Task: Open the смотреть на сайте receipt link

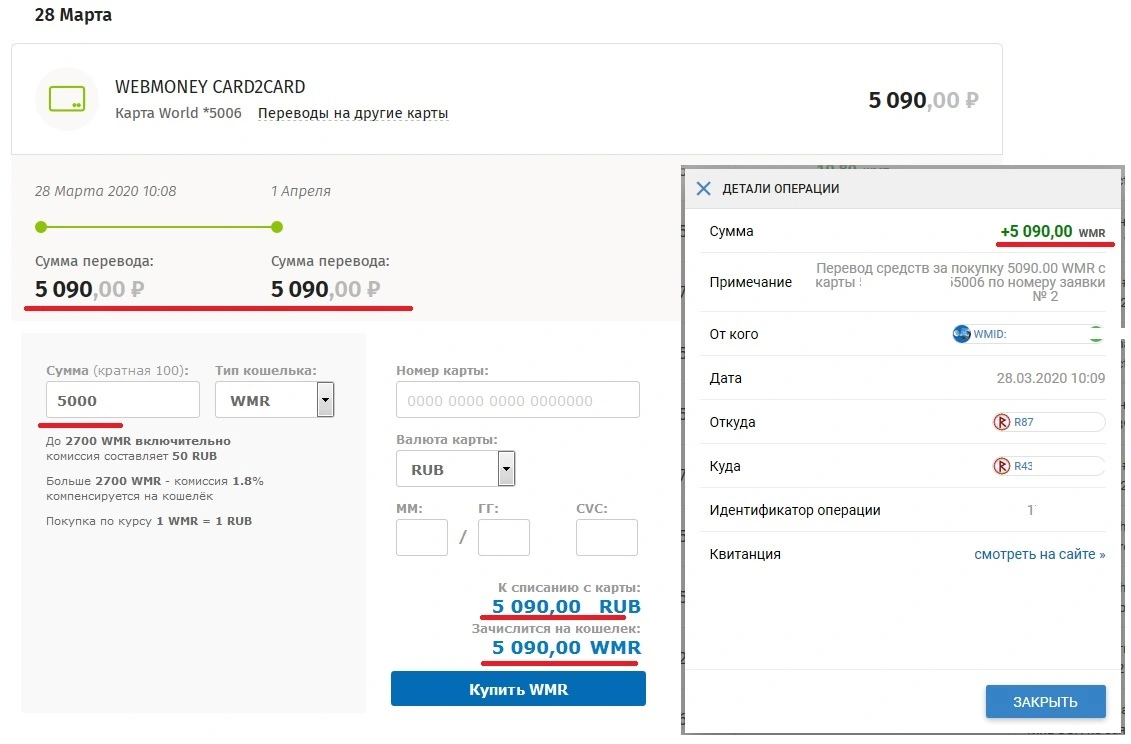Action: pyautogui.click(x=1039, y=554)
